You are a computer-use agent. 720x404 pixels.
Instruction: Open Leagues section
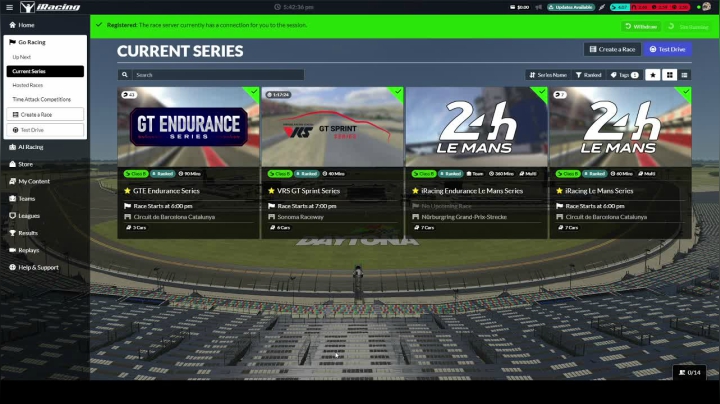pos(24,216)
